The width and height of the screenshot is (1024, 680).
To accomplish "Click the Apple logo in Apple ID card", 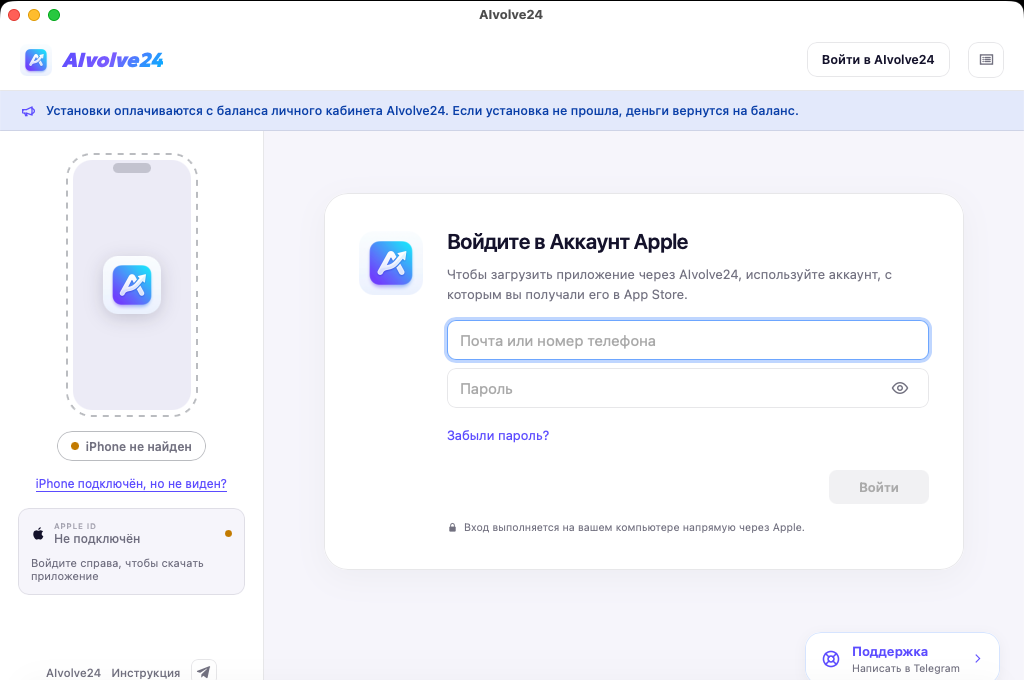I will click(39, 533).
